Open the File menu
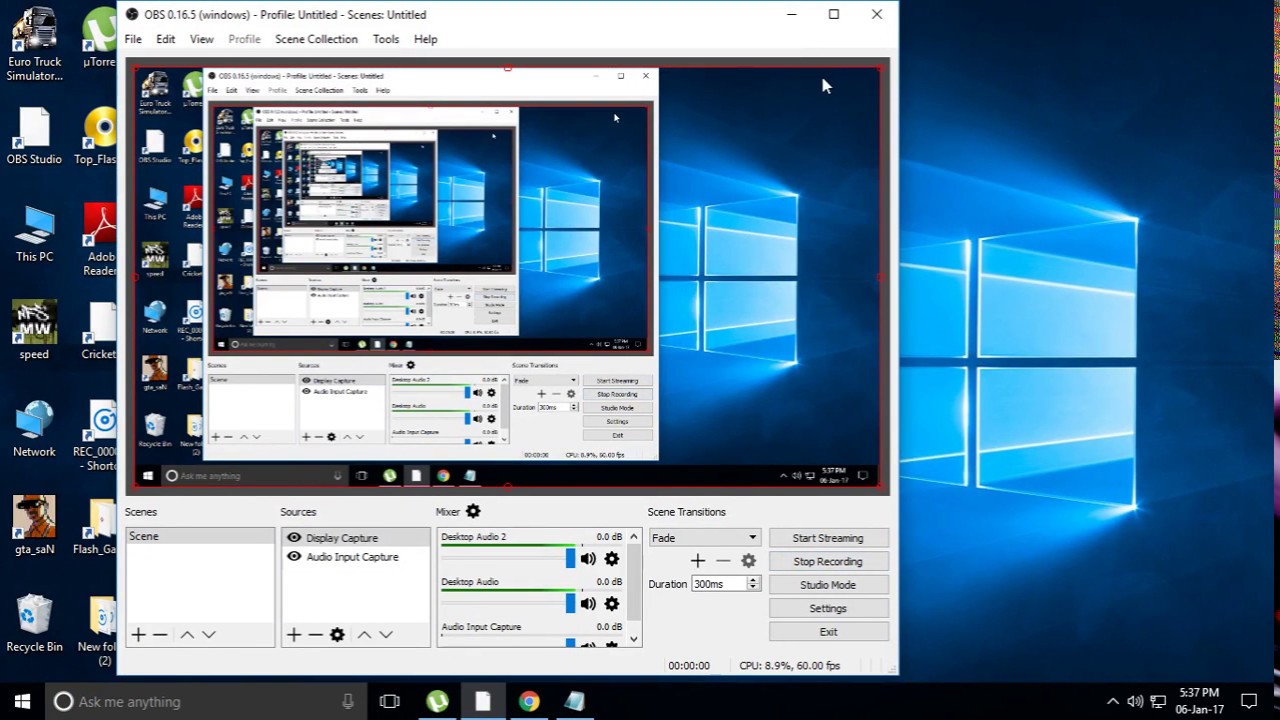The image size is (1280, 720). tap(133, 39)
